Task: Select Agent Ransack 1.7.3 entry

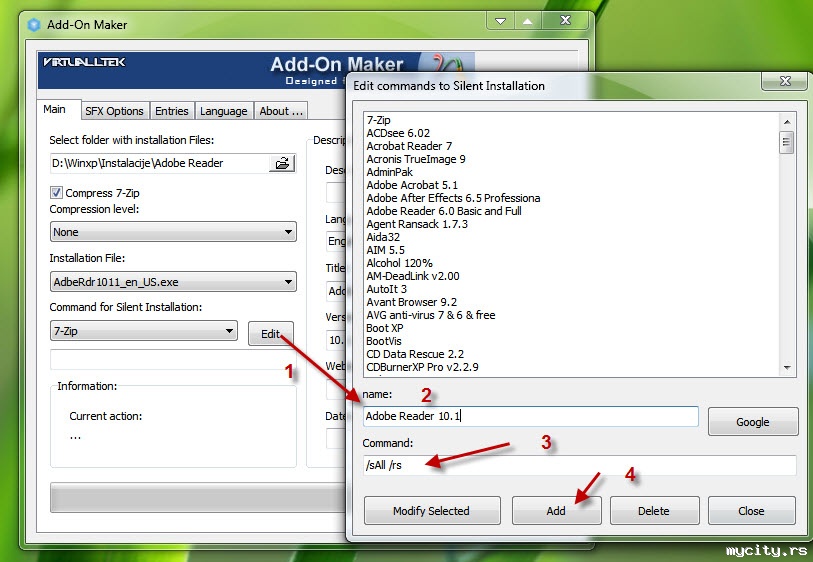Action: click(417, 224)
